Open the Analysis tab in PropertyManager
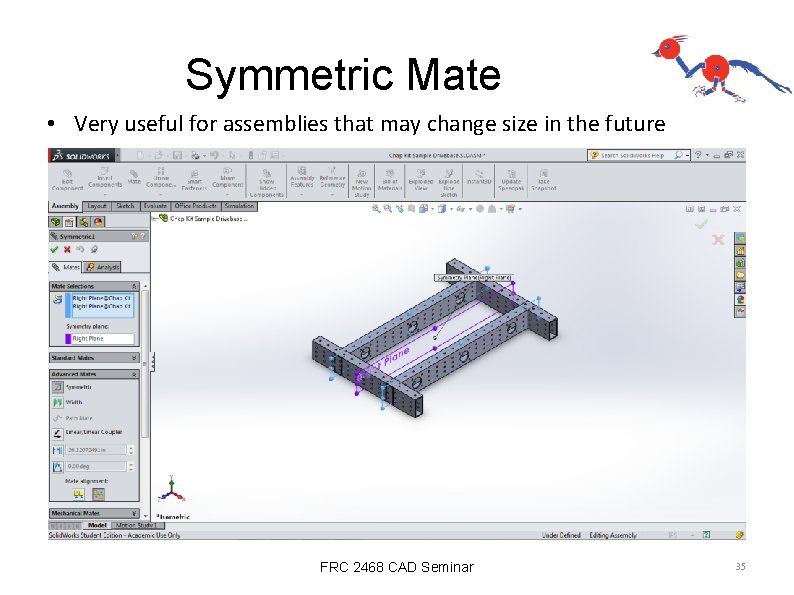794x595 pixels. [103, 267]
